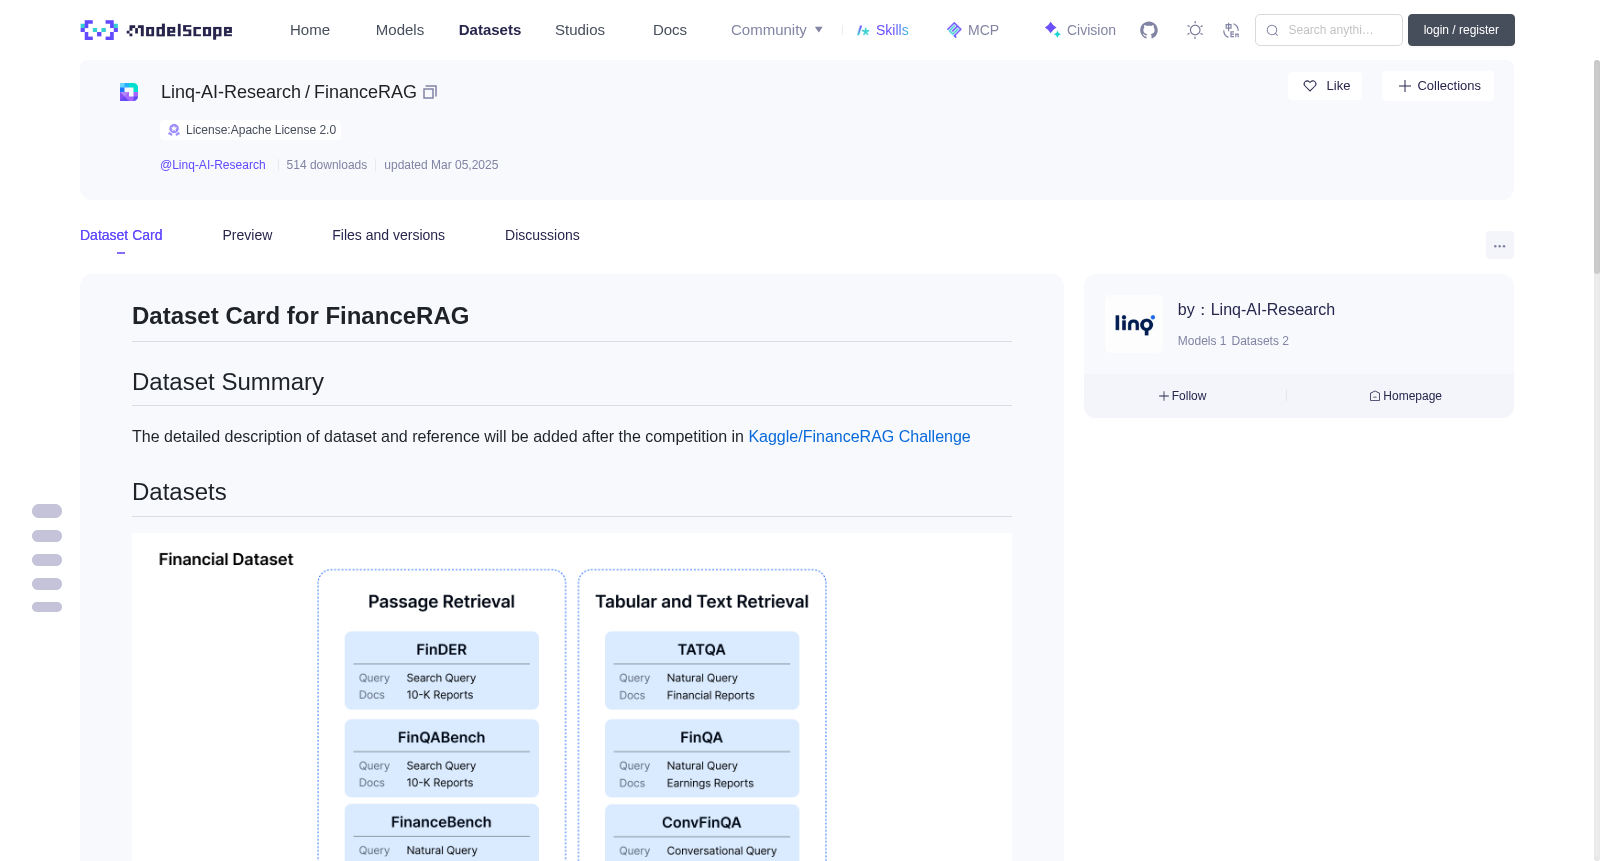Click the dataset icon beside Linq-AI-Research title

[x=129, y=92]
